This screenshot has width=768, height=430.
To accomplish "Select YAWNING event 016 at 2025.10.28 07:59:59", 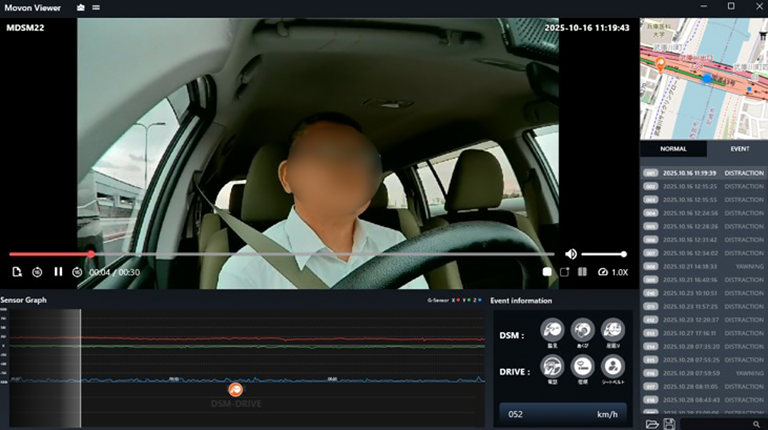I will [704, 373].
